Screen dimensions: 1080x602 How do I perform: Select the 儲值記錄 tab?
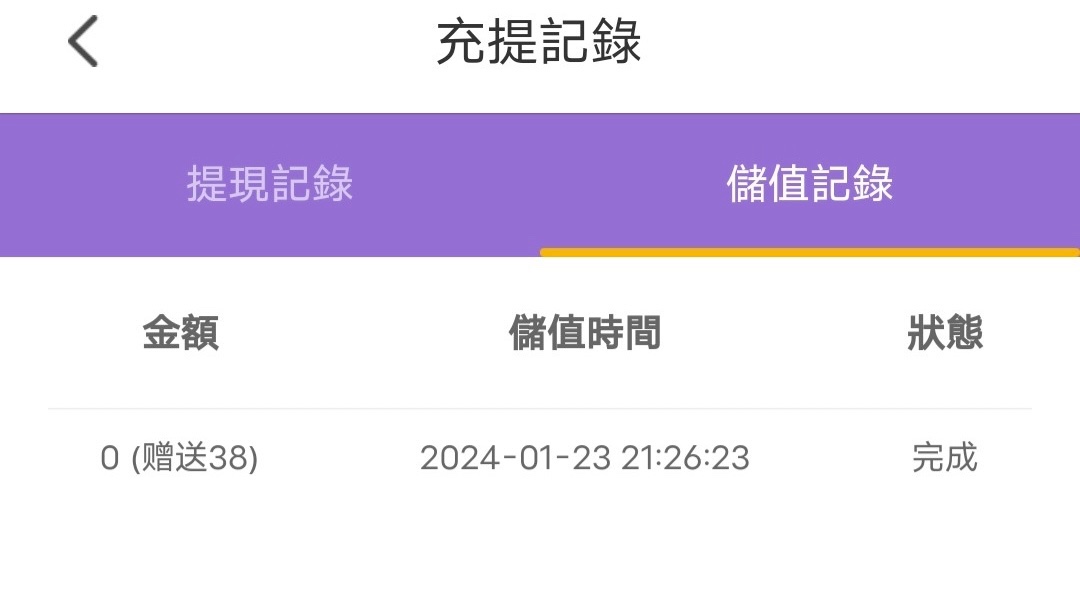810,185
